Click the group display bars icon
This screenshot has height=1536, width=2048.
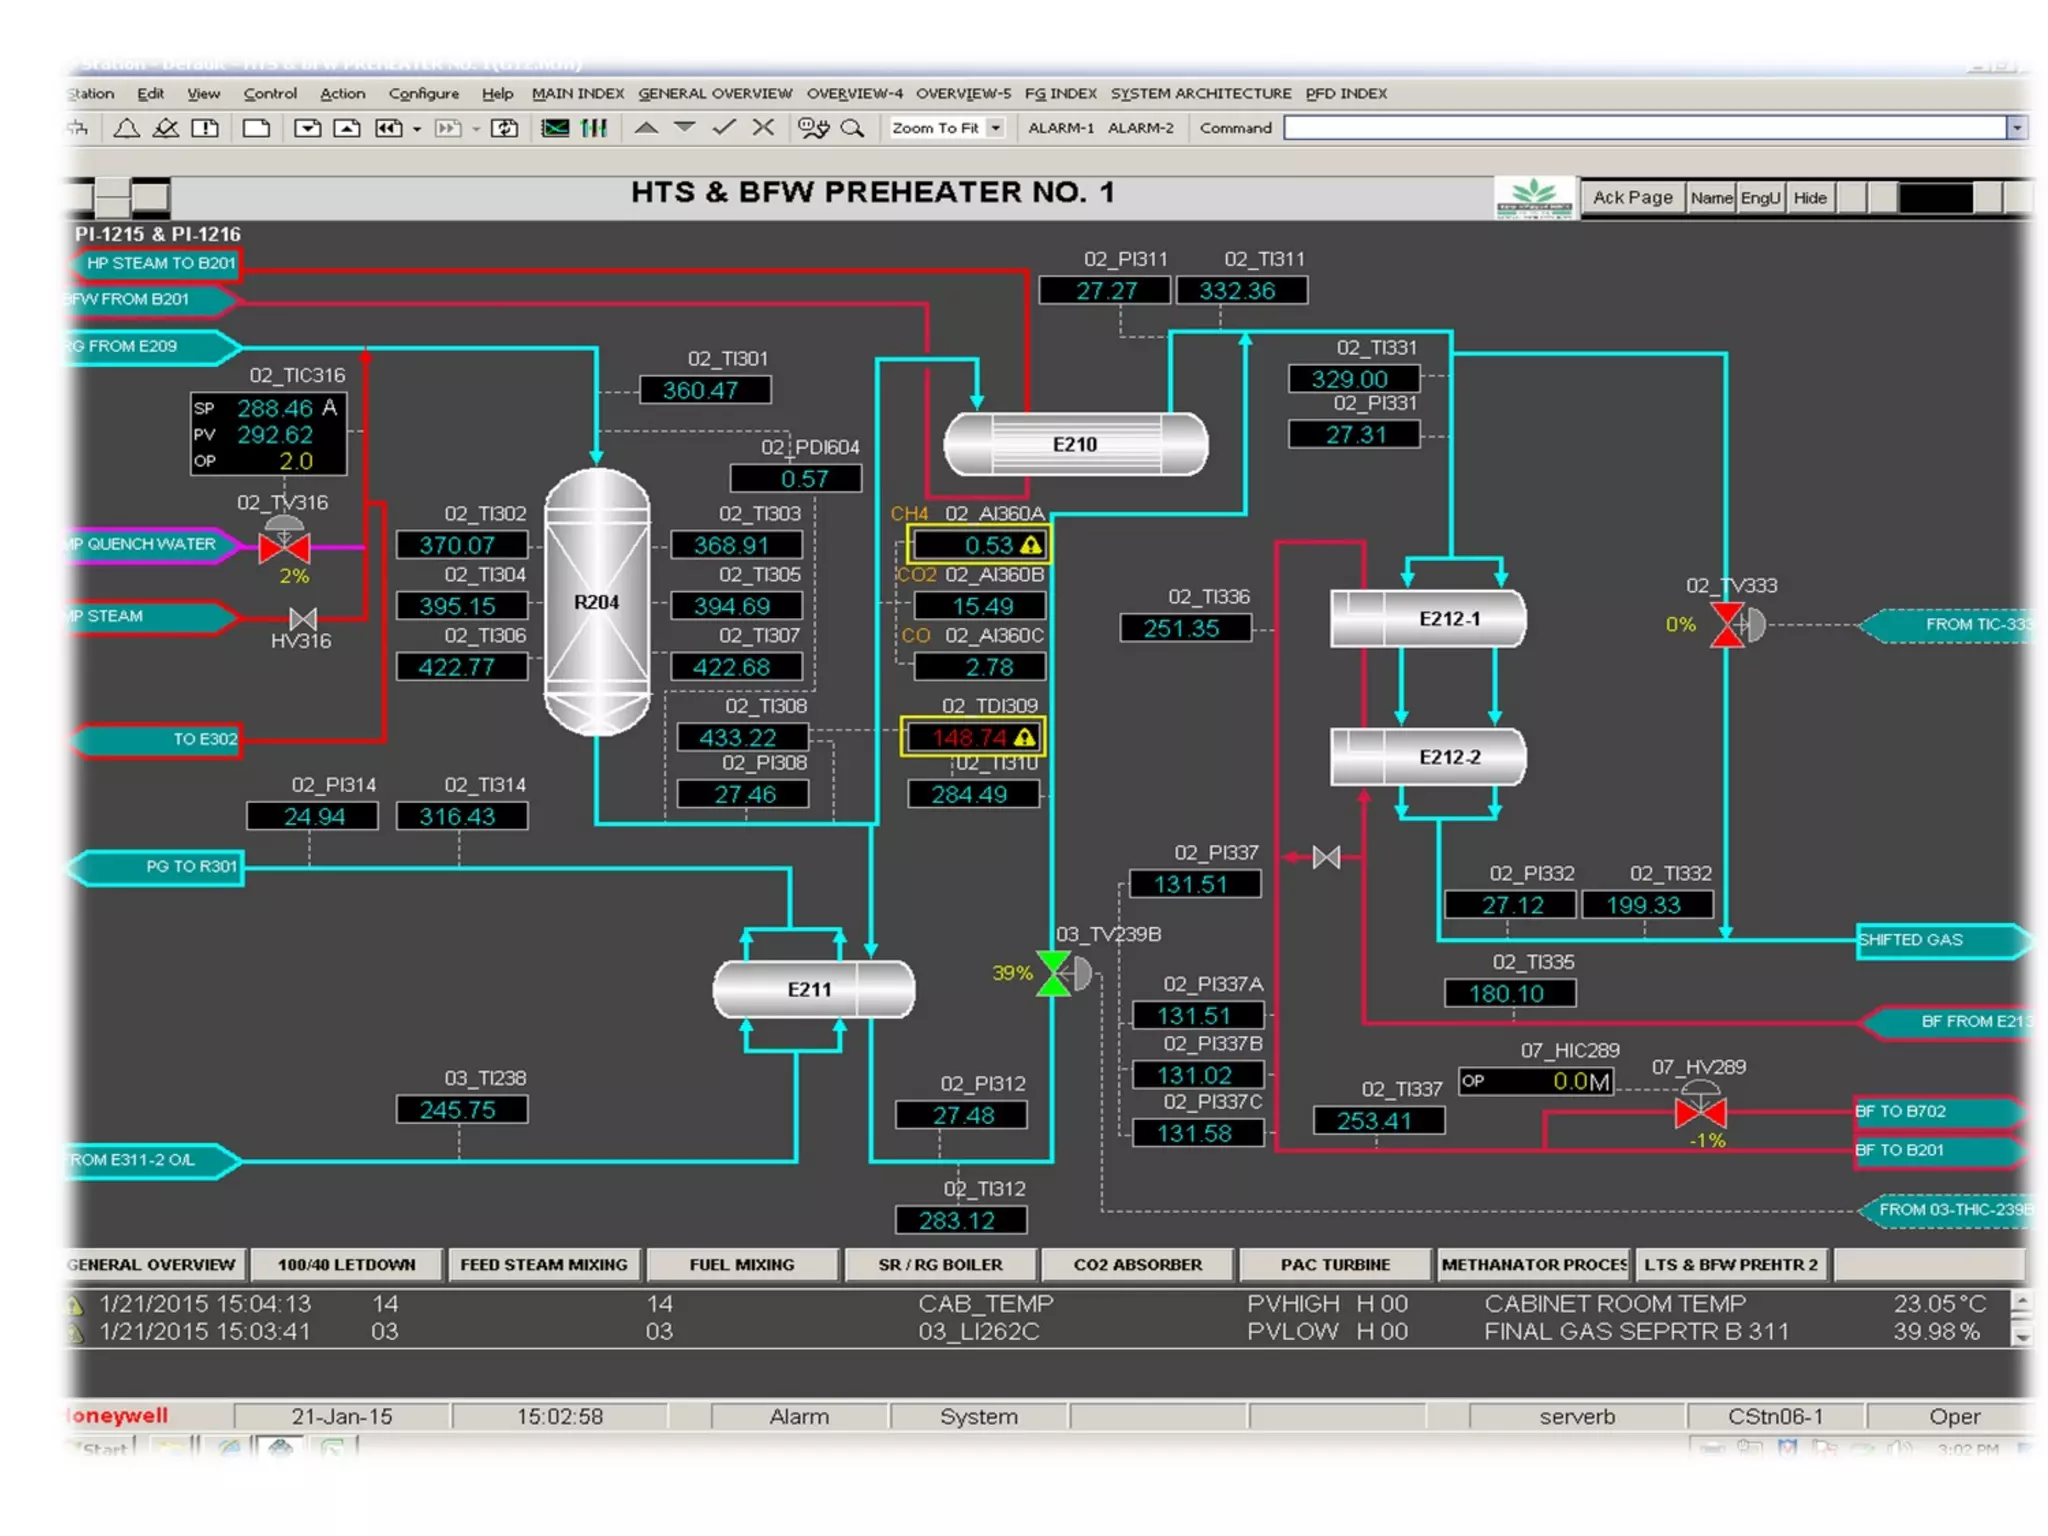pyautogui.click(x=595, y=128)
